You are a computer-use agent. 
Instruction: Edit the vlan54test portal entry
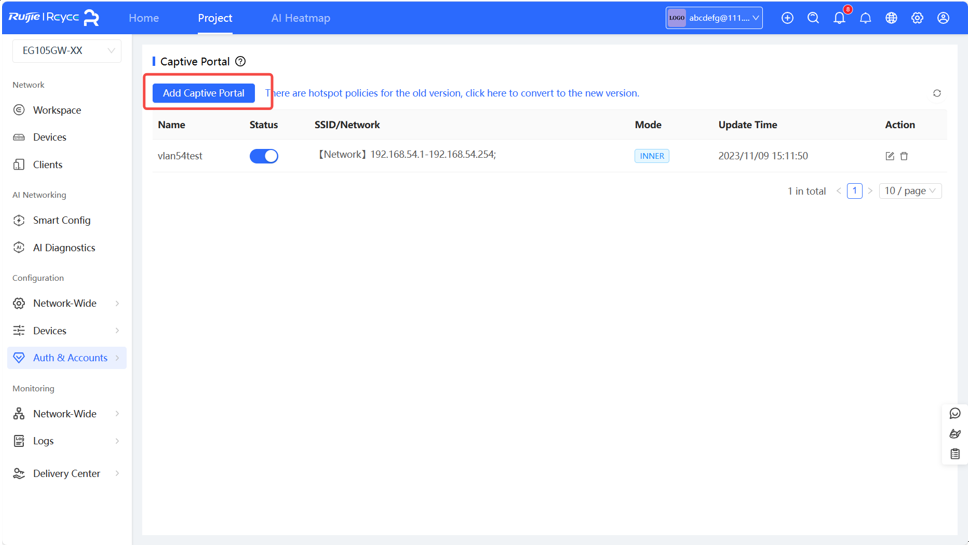click(x=889, y=156)
